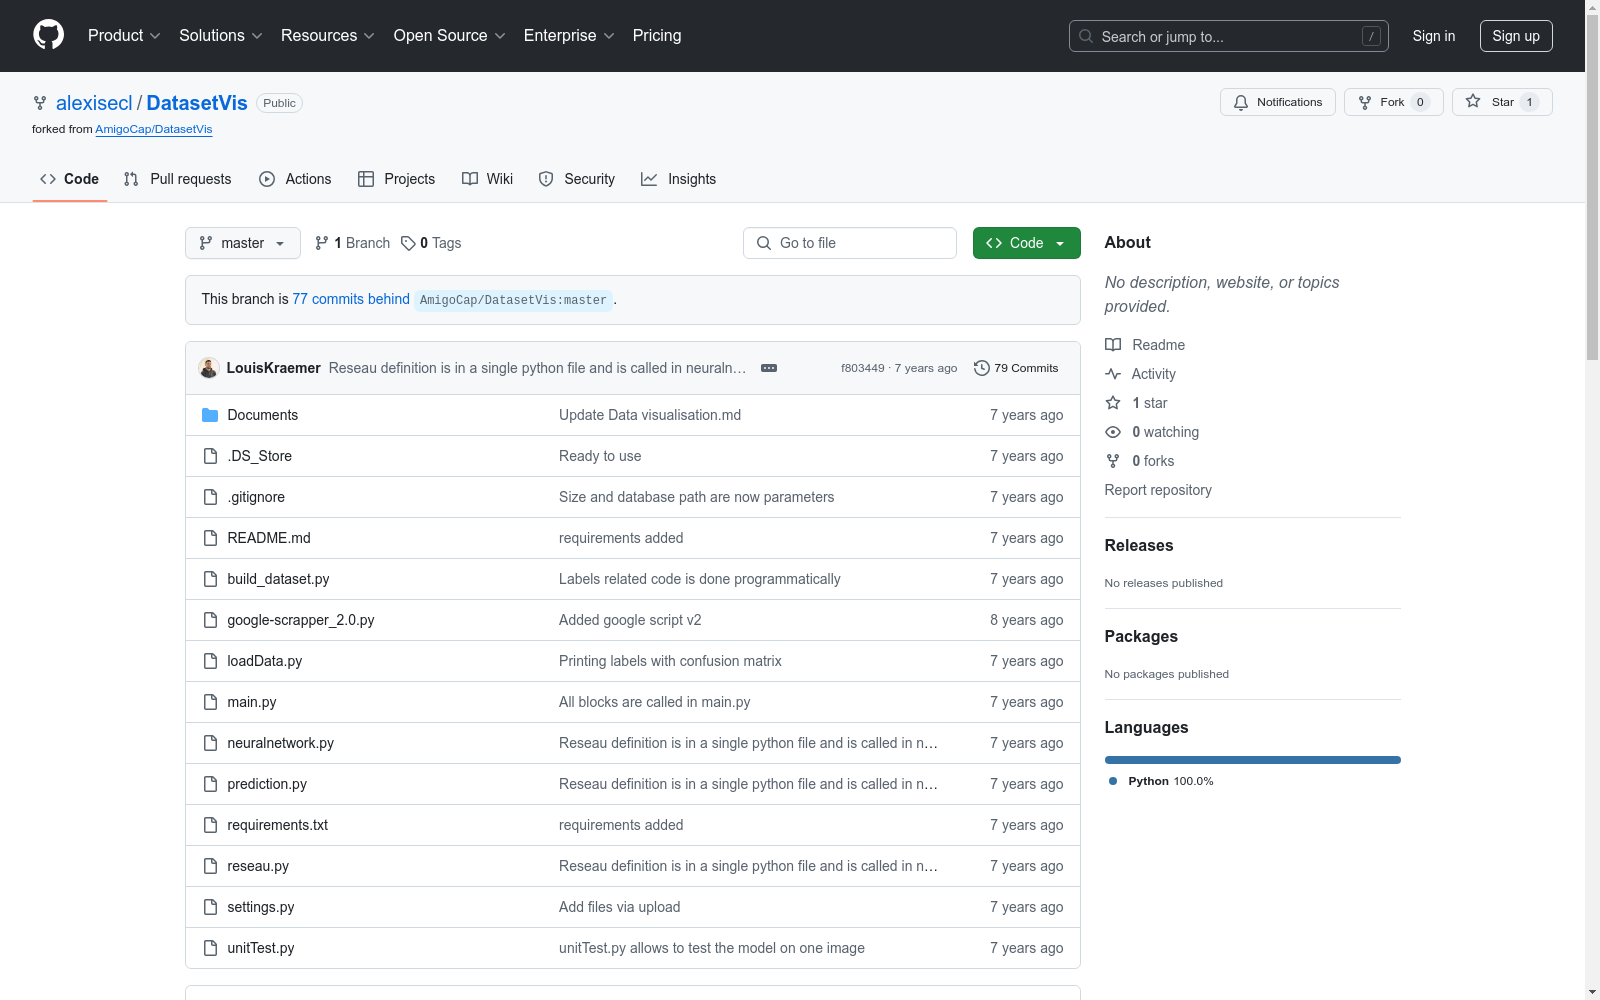Expand the Solutions menu
Viewport: 1600px width, 1000px height.
221,35
